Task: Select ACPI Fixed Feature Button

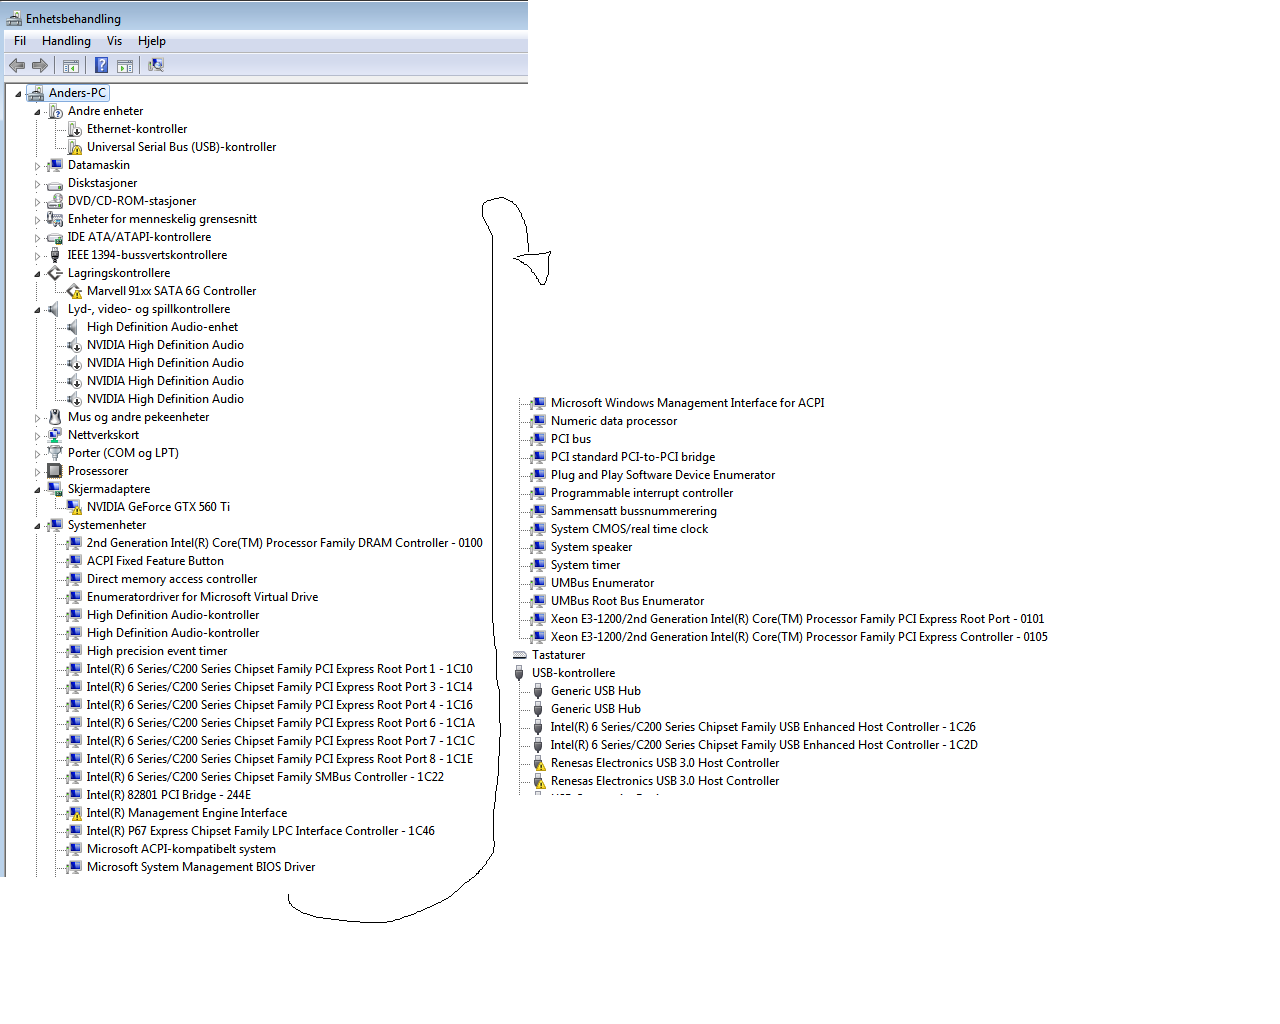Action: [155, 561]
